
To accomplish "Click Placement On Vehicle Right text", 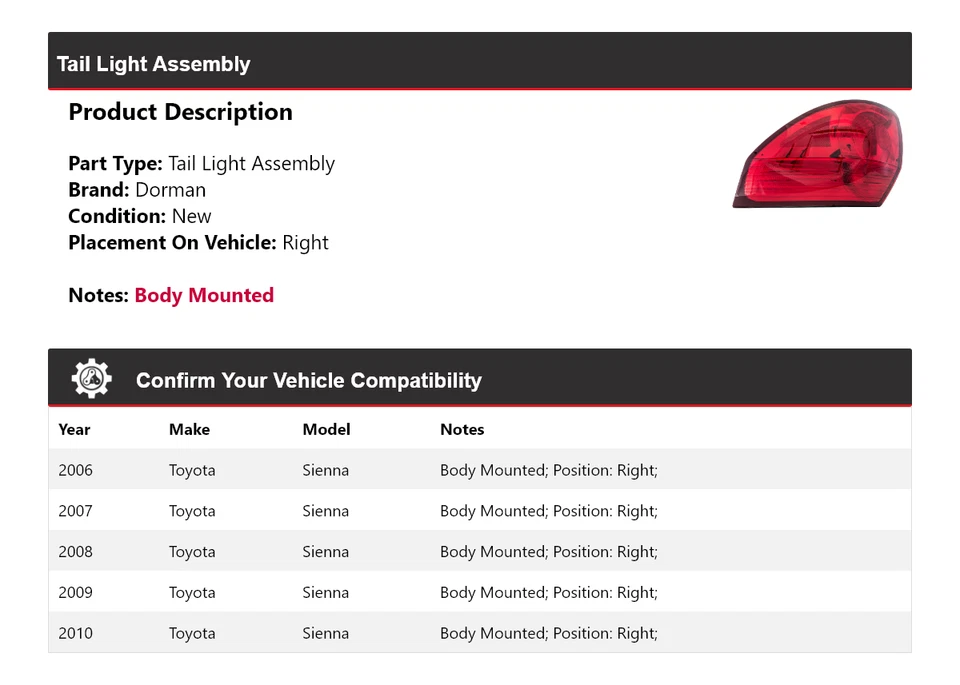I will tap(198, 242).
